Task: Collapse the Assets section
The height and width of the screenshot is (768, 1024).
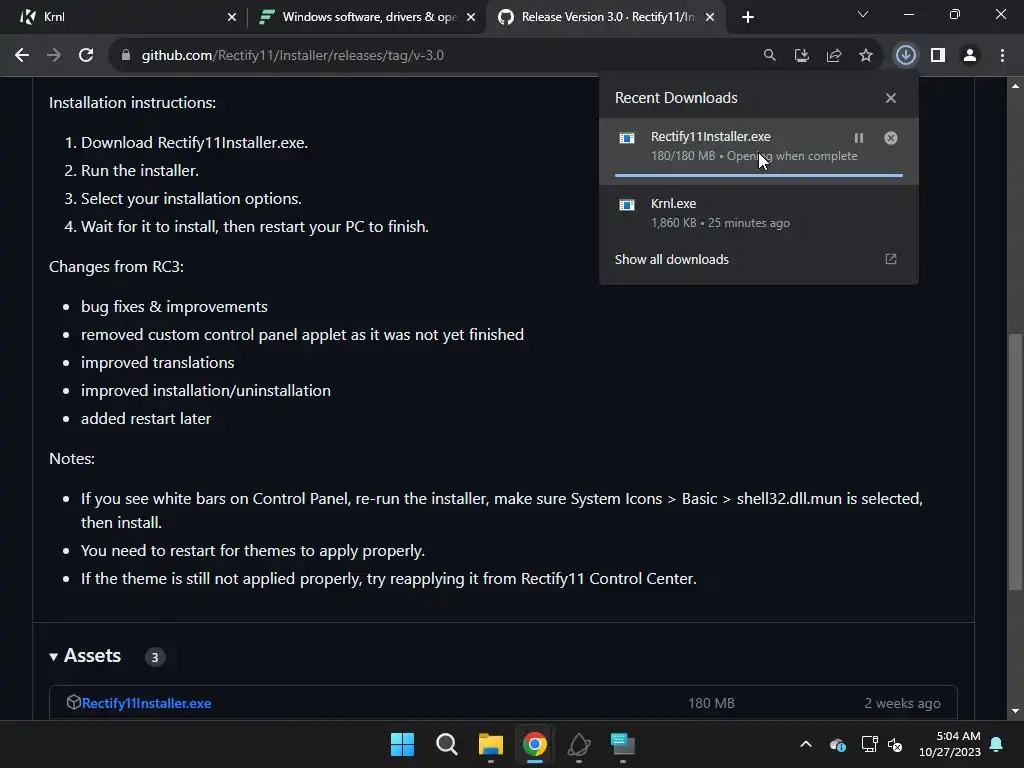Action: coord(54,657)
